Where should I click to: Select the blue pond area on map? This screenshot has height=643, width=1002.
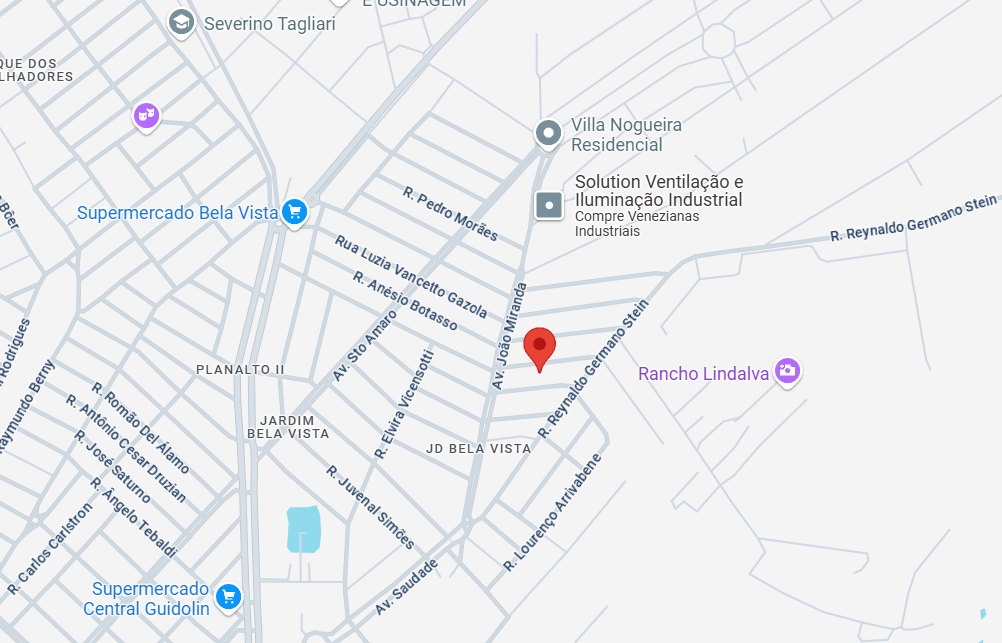304,529
